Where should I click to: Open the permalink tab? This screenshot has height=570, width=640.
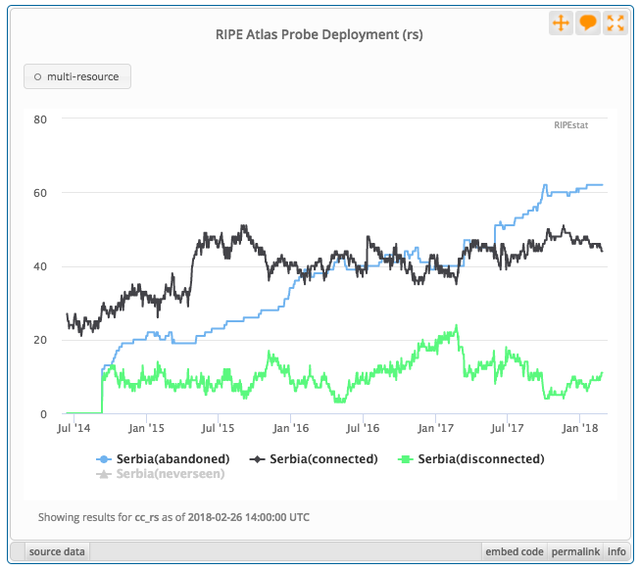pyautogui.click(x=576, y=552)
